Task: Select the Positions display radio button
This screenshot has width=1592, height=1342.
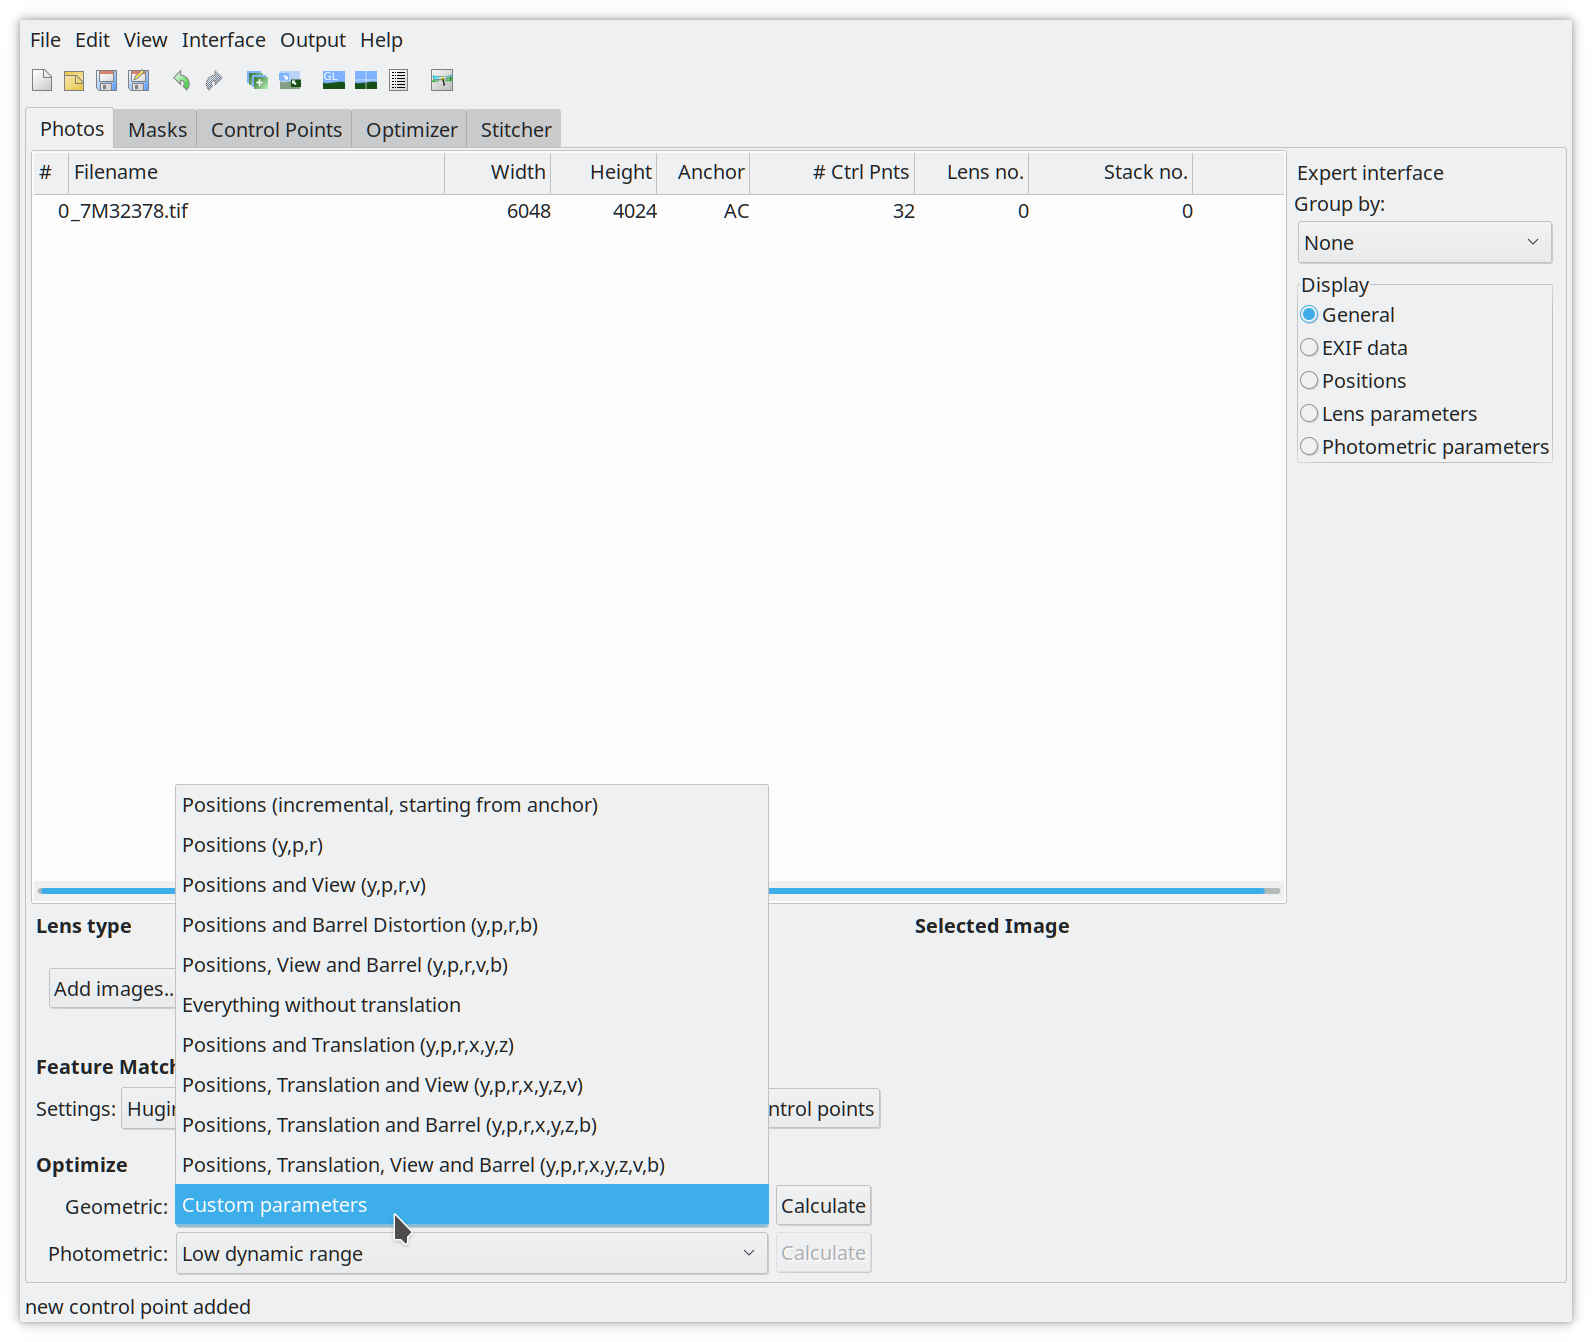Action: [1353, 381]
